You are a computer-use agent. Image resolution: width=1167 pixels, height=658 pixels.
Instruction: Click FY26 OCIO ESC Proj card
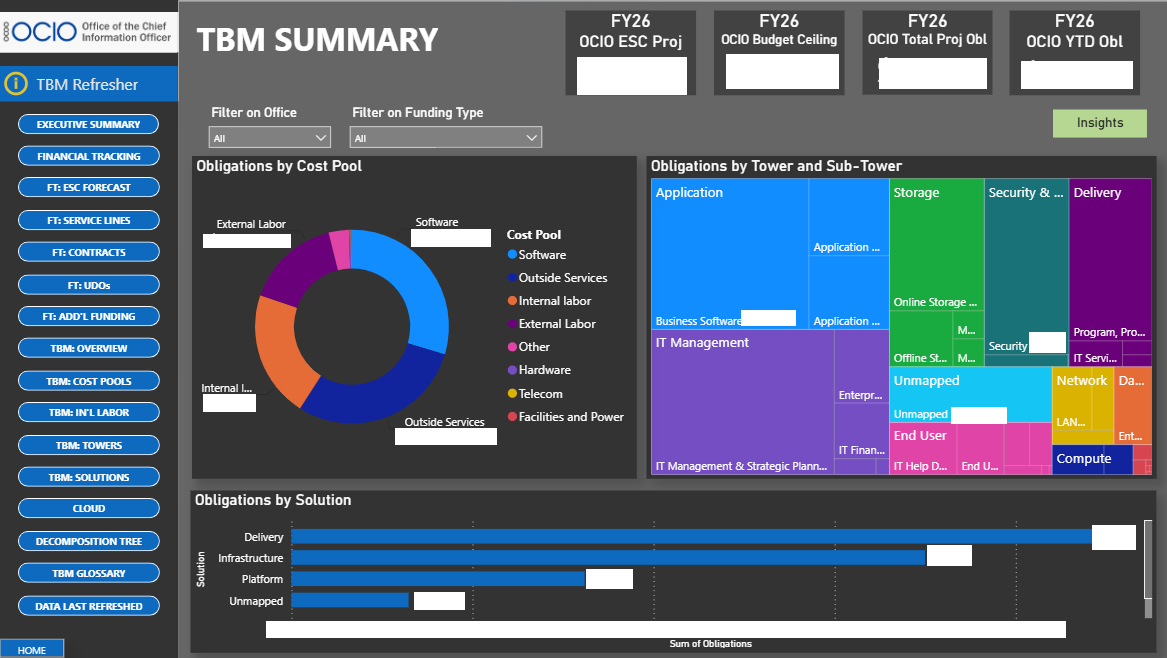630,53
